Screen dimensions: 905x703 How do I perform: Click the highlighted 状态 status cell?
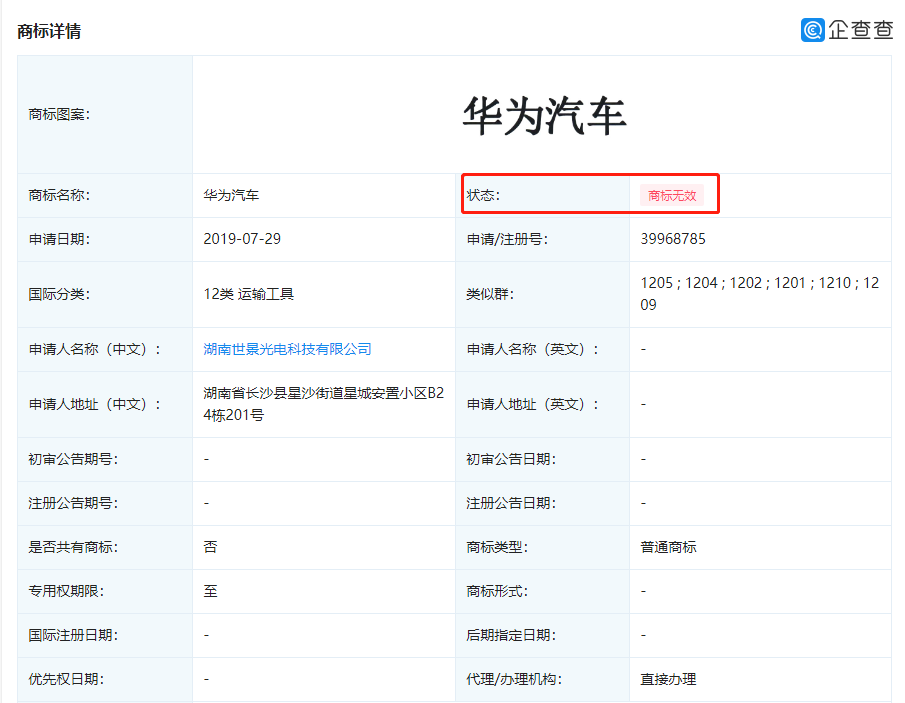click(590, 195)
